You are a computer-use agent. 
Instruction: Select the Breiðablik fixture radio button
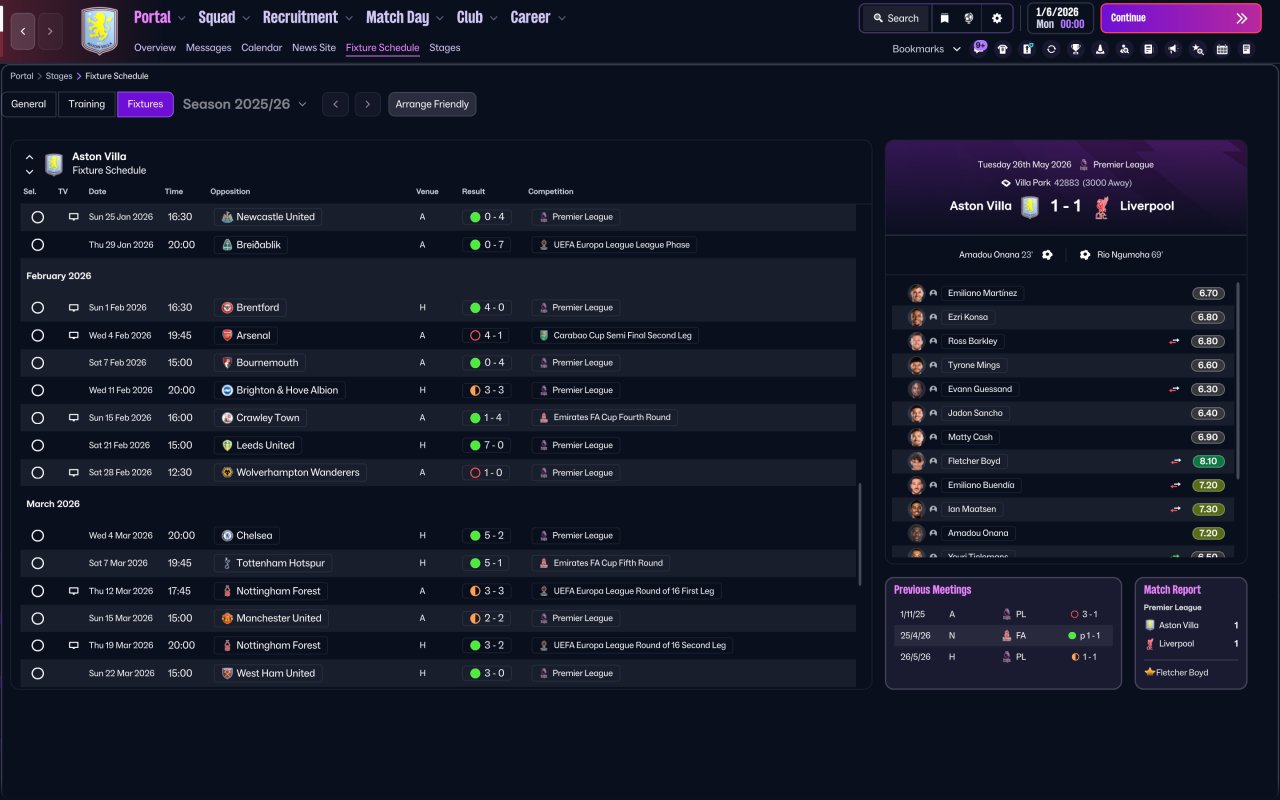click(x=37, y=245)
